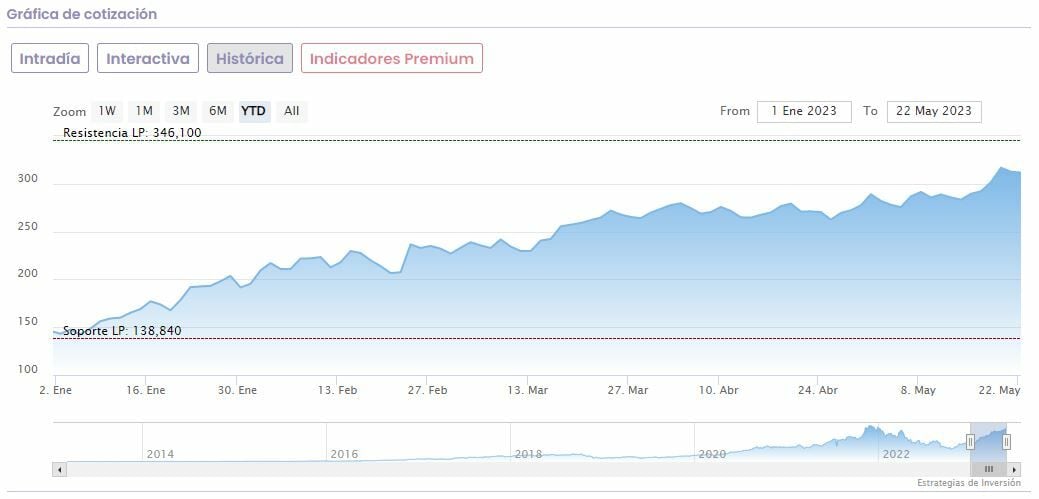
Task: Click the 2018 area in the navigator timeline
Action: [528, 453]
